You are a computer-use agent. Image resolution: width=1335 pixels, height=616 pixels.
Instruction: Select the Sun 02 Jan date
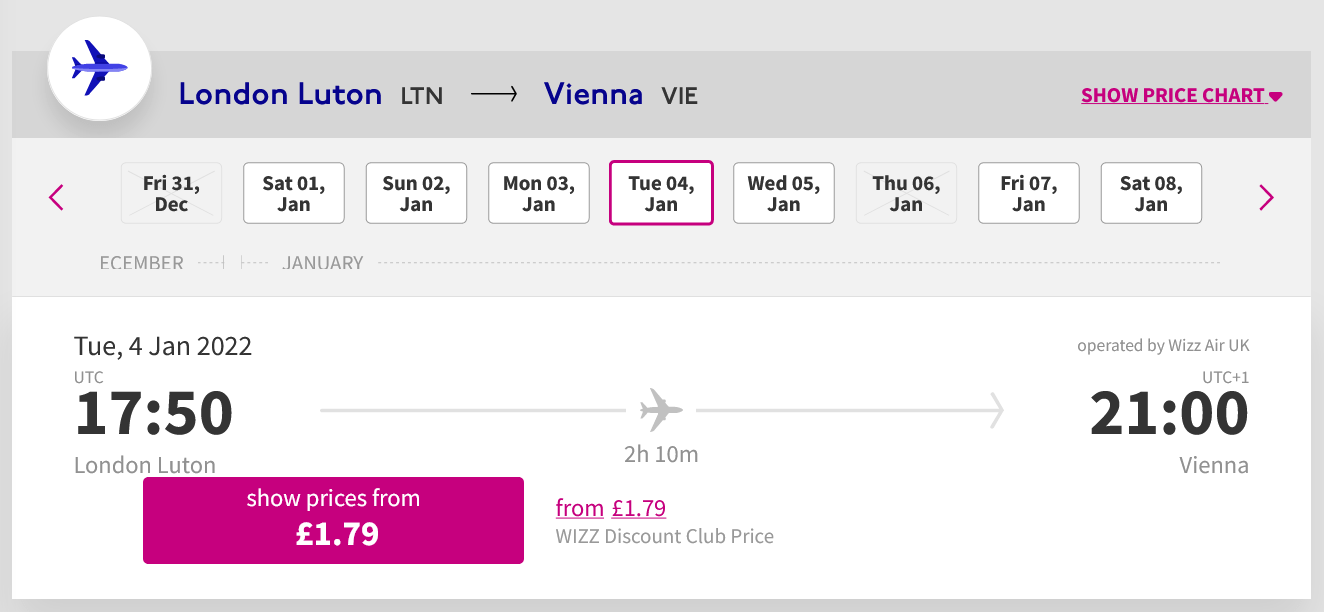[416, 192]
